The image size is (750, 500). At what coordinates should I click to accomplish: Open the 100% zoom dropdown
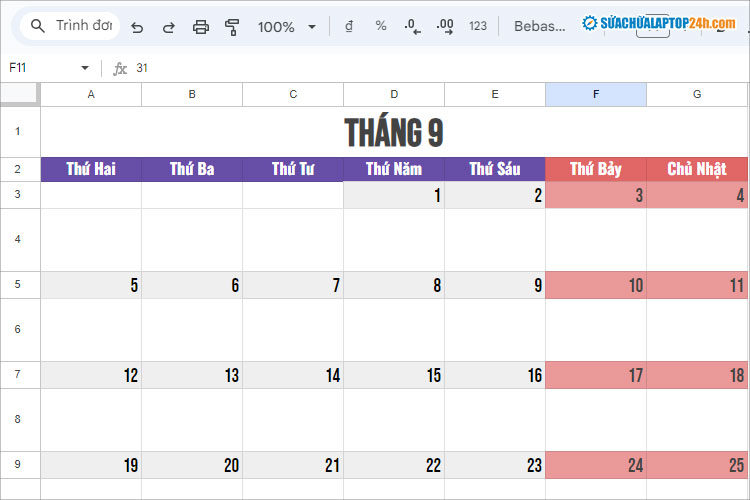pos(287,27)
